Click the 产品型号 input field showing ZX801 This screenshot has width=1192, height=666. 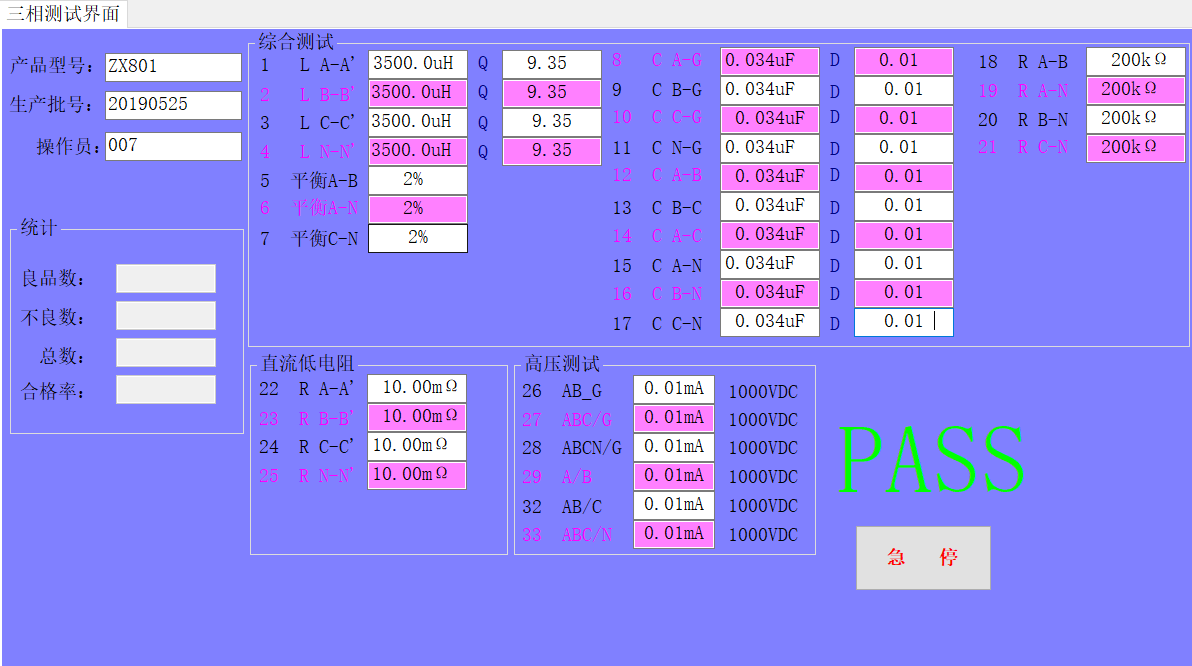point(173,68)
